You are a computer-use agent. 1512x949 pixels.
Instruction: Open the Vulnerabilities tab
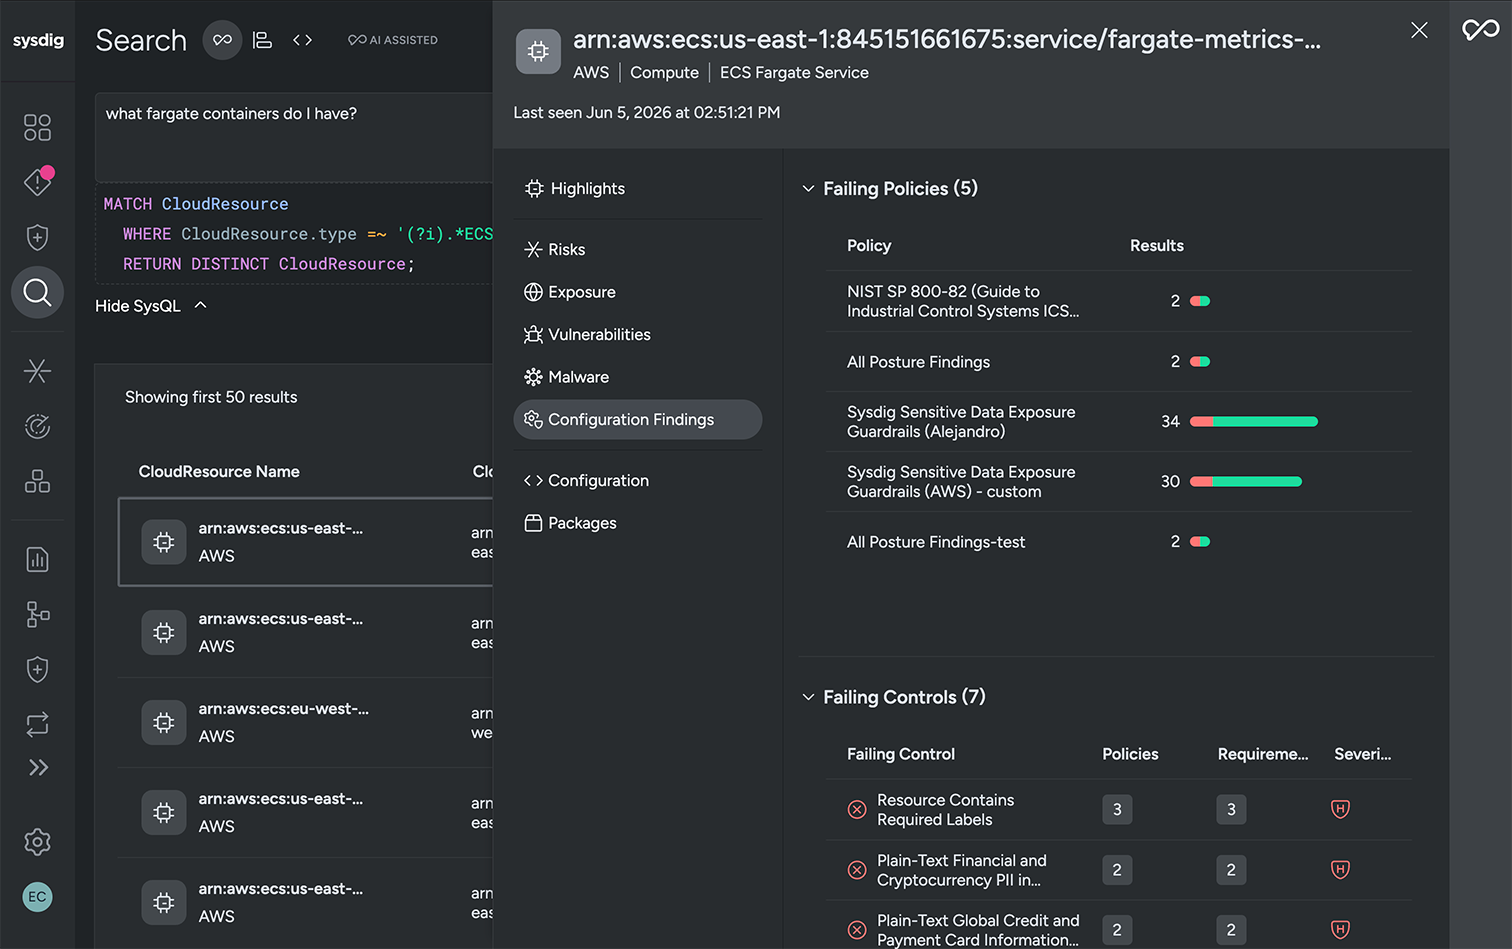[638, 334]
